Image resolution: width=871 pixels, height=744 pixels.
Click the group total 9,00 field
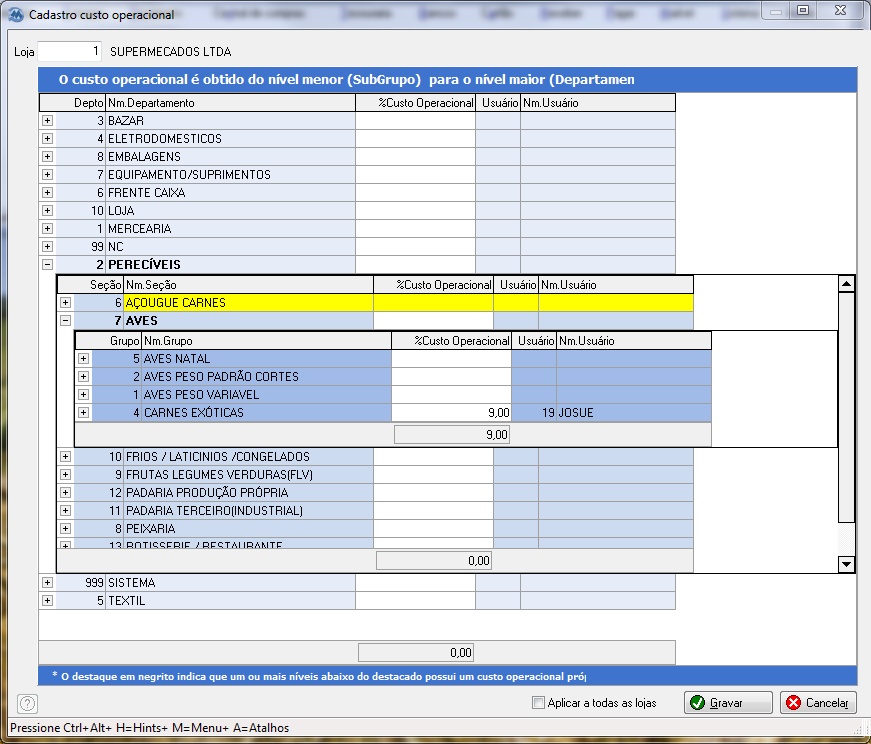tap(452, 435)
